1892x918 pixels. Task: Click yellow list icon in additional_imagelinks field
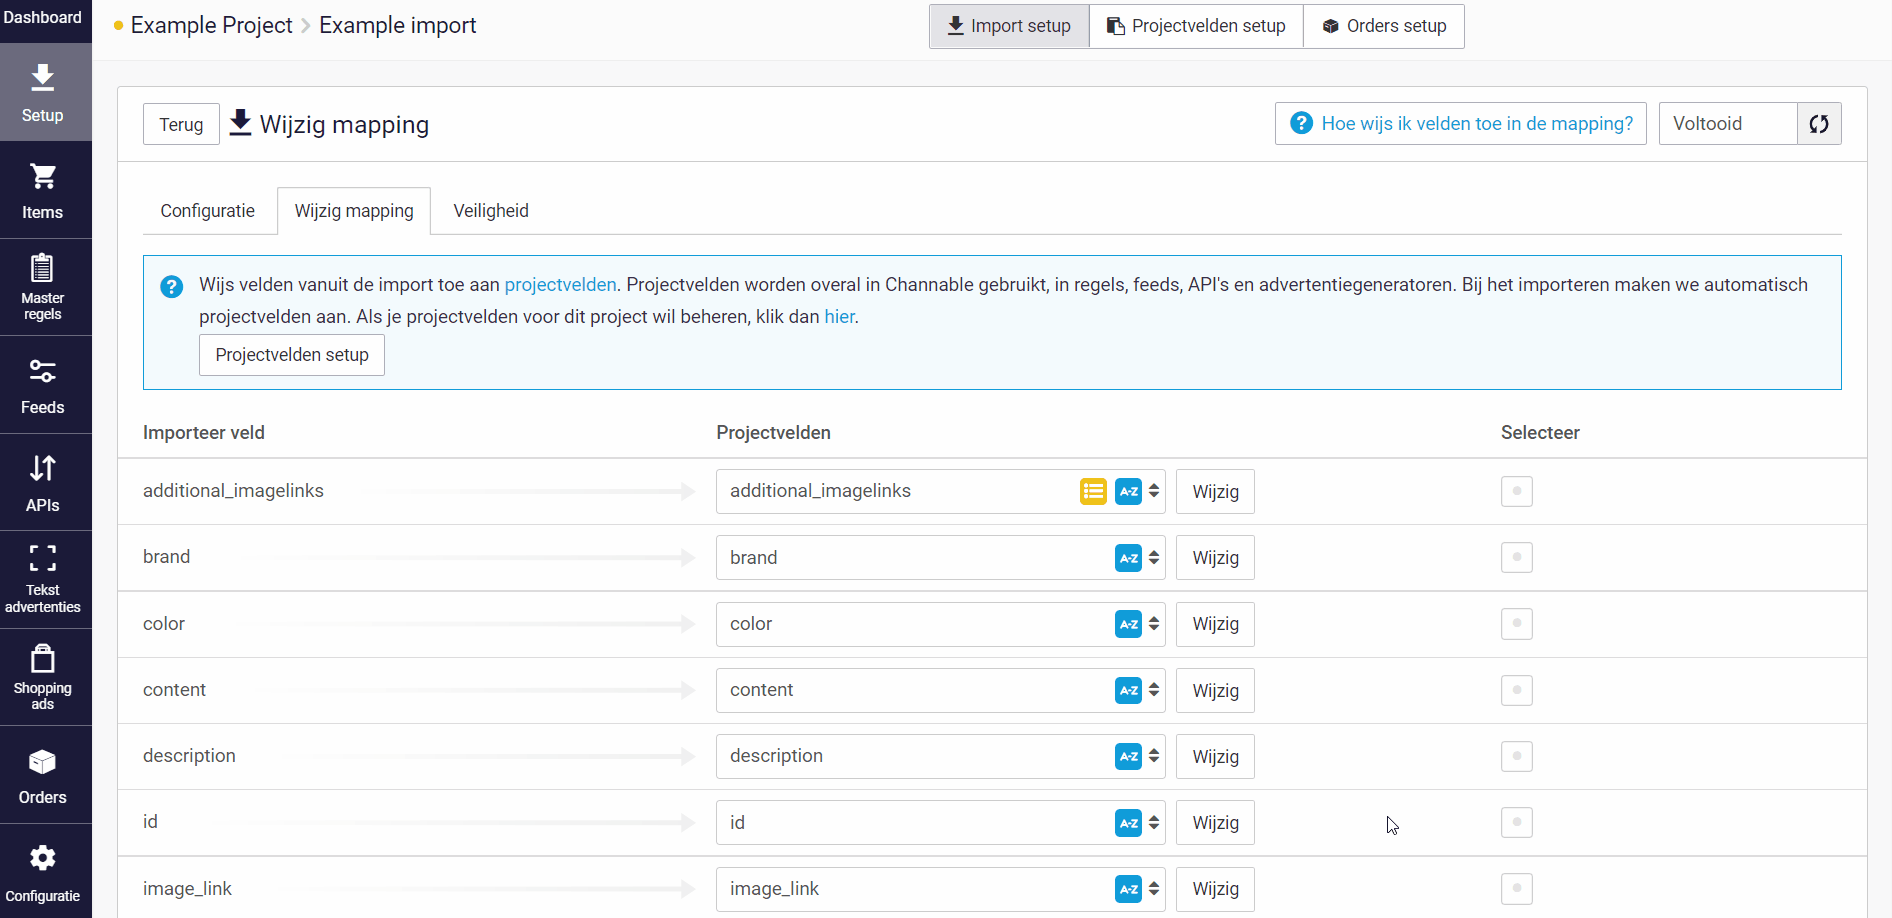pos(1093,491)
